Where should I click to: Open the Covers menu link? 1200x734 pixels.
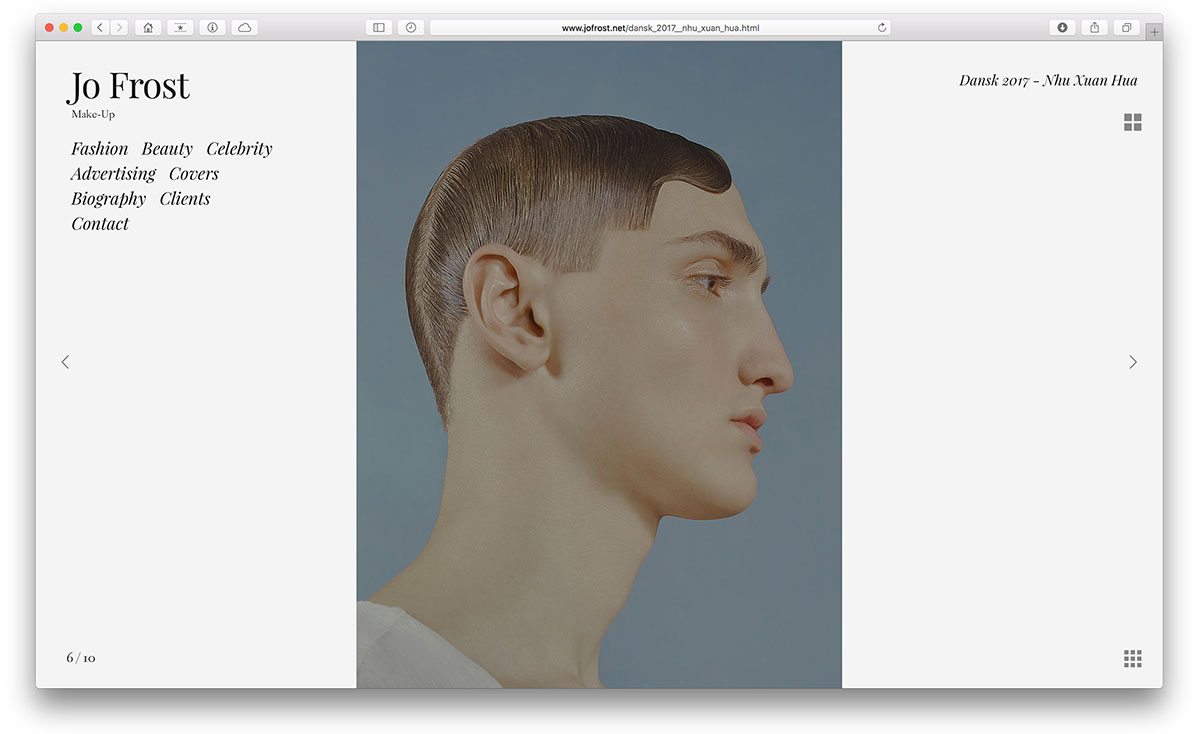pos(194,174)
